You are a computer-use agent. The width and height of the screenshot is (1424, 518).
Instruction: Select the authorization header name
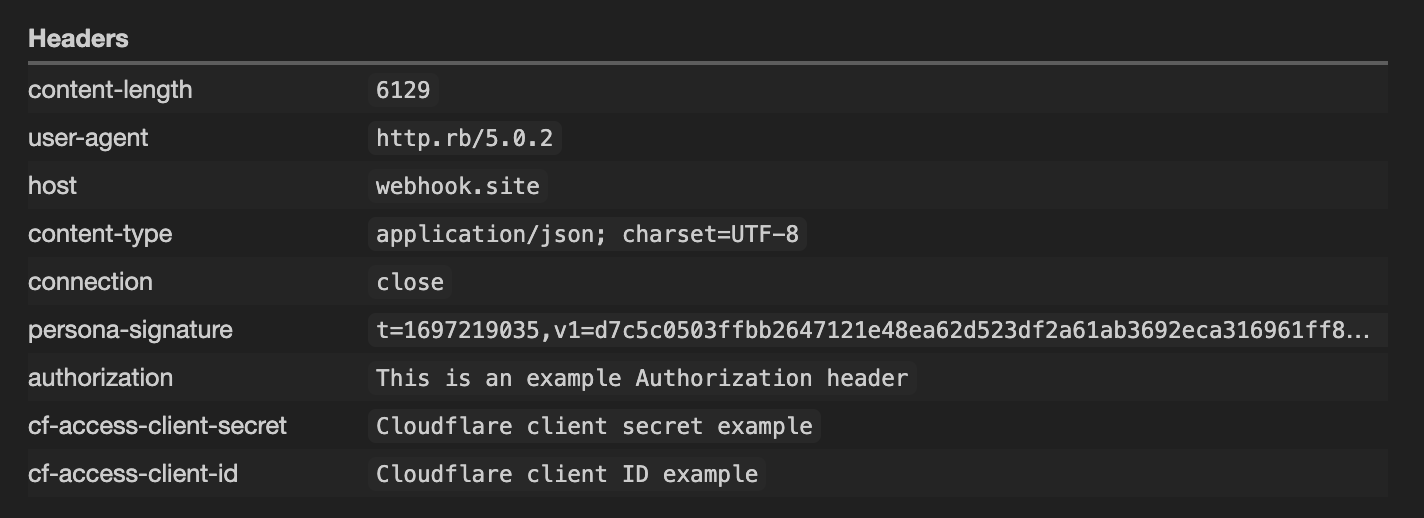click(100, 378)
